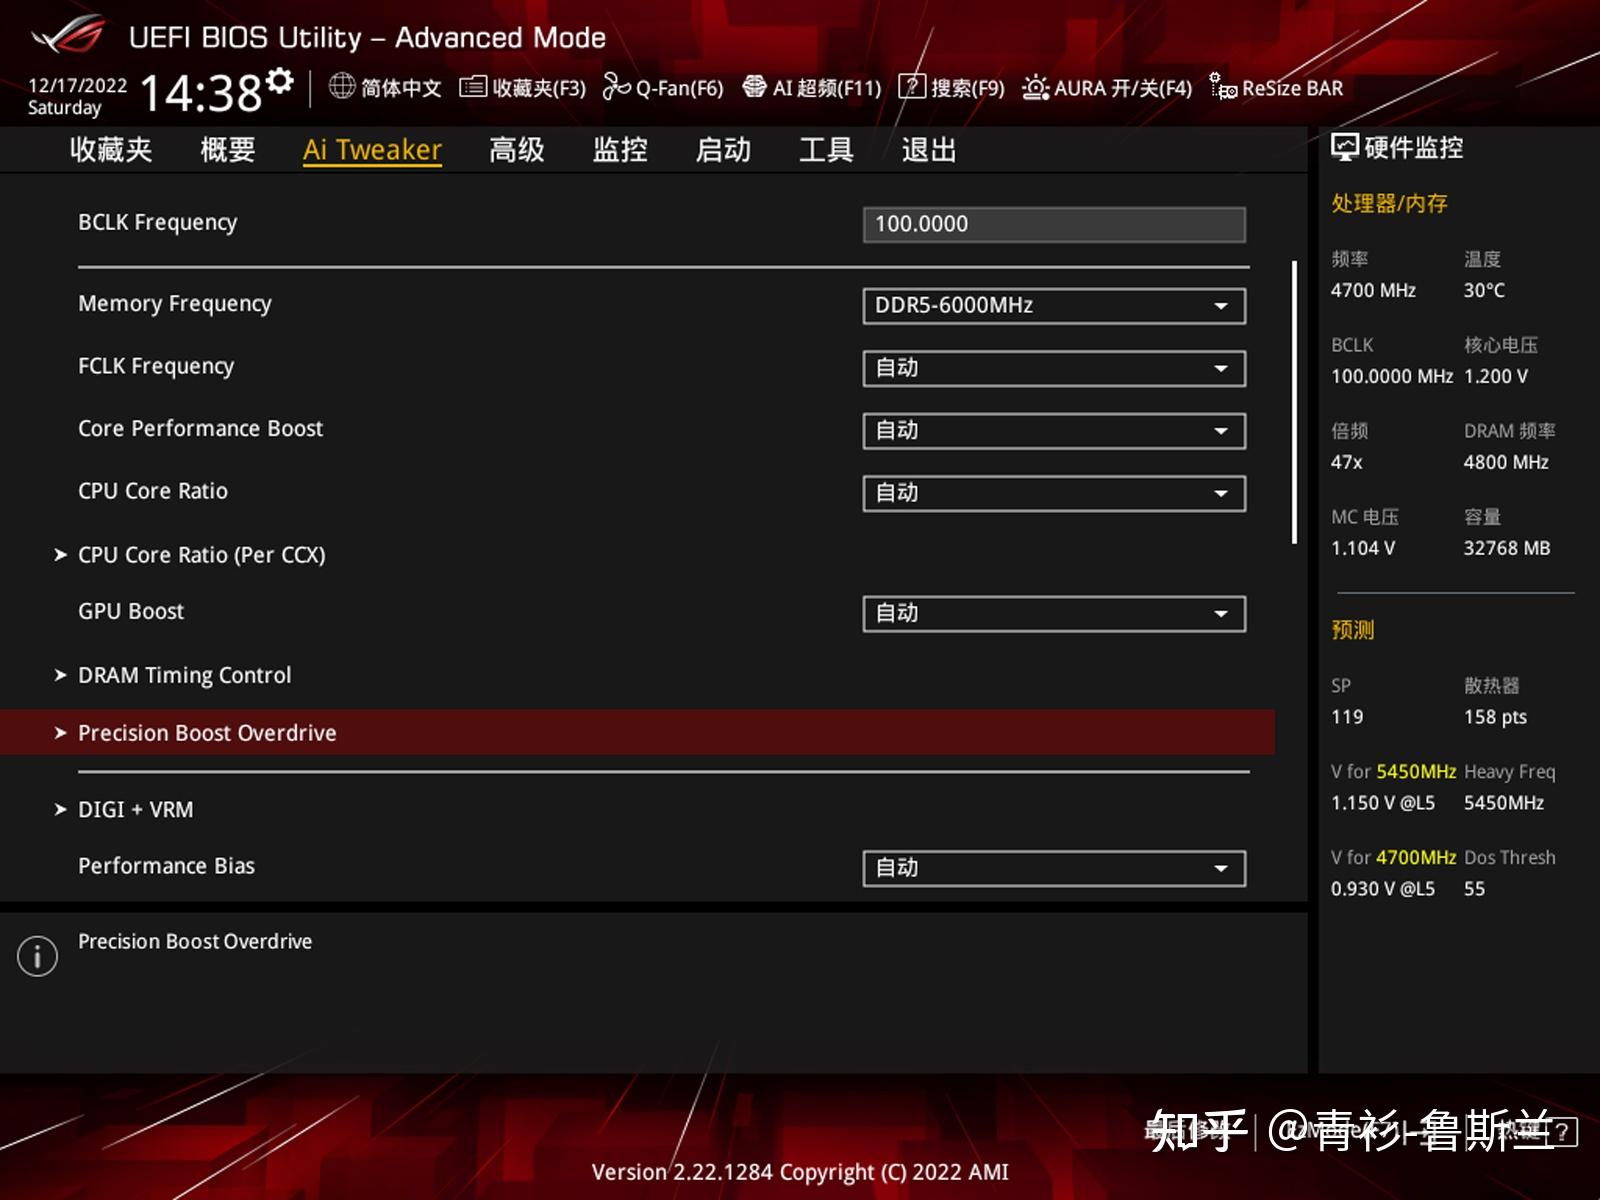
Task: Click the 1.200 V core voltage value
Action: pos(1496,376)
